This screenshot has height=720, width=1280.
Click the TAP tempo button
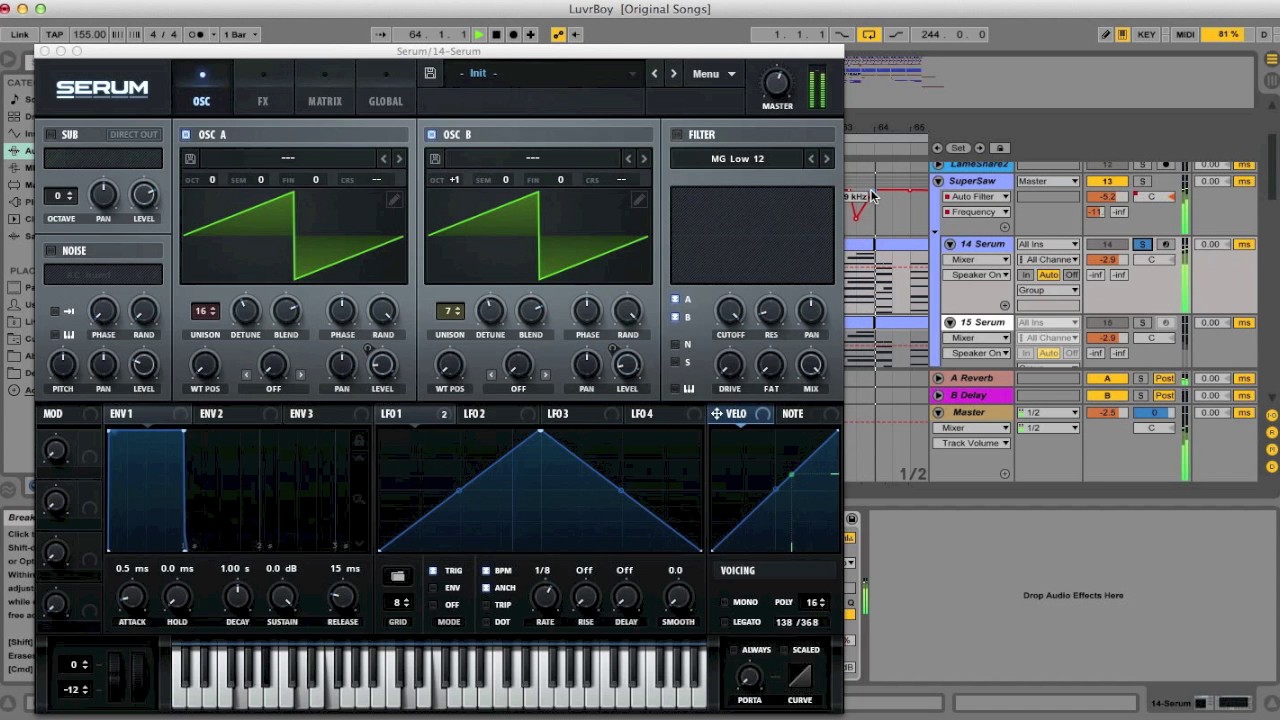pyautogui.click(x=54, y=34)
